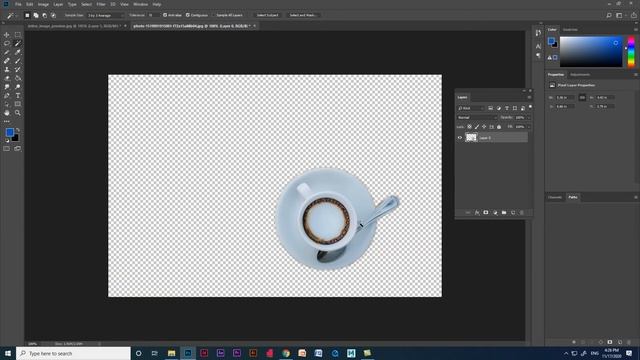Reset default foreground and background colors

(7, 140)
